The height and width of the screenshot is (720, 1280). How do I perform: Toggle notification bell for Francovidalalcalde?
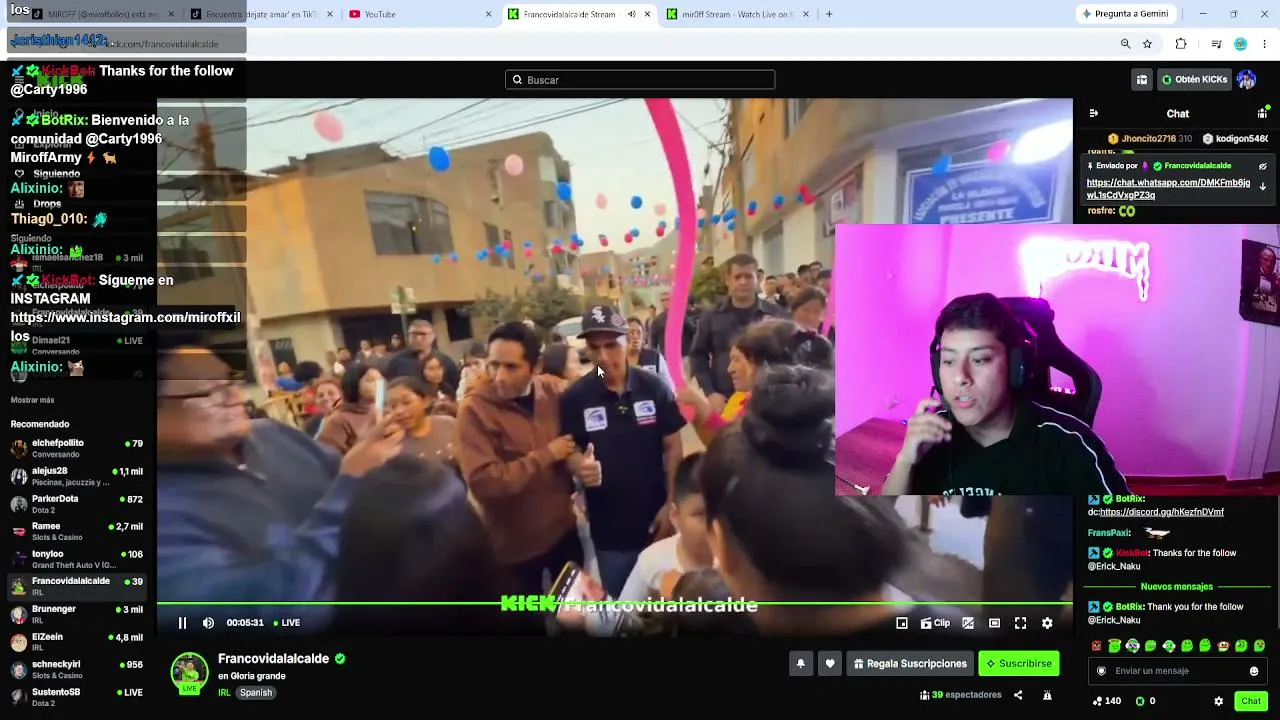[800, 663]
